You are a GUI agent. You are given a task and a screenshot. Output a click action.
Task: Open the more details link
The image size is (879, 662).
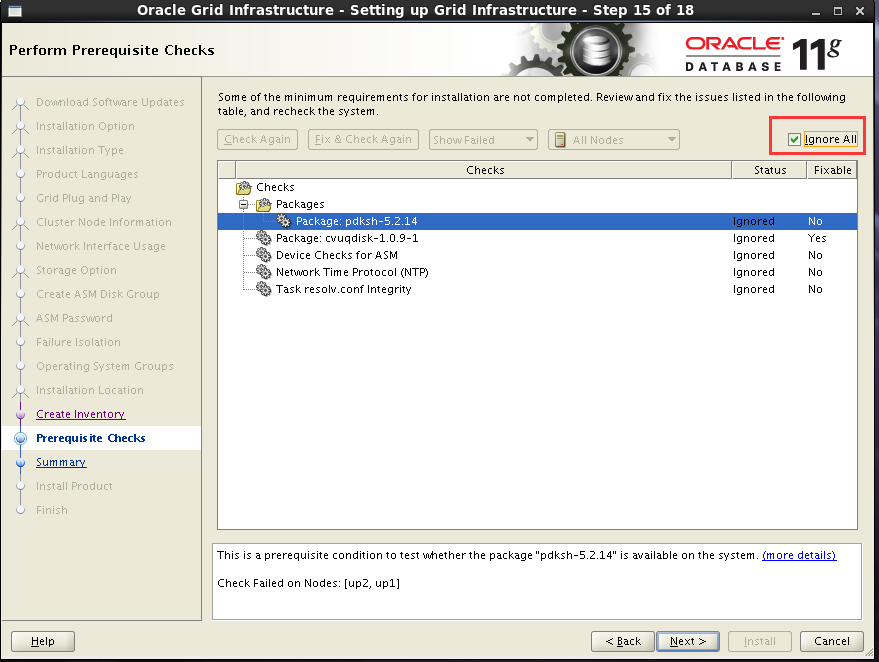(799, 555)
